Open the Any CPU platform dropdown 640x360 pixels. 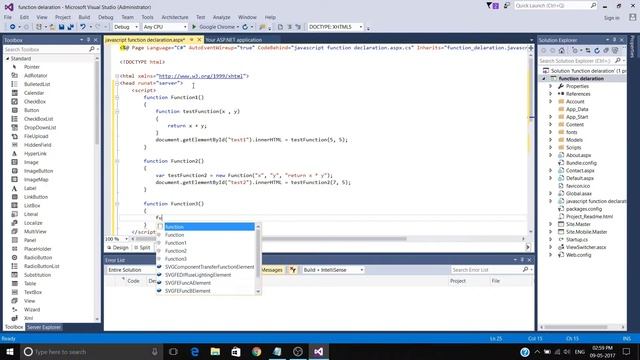(x=165, y=27)
